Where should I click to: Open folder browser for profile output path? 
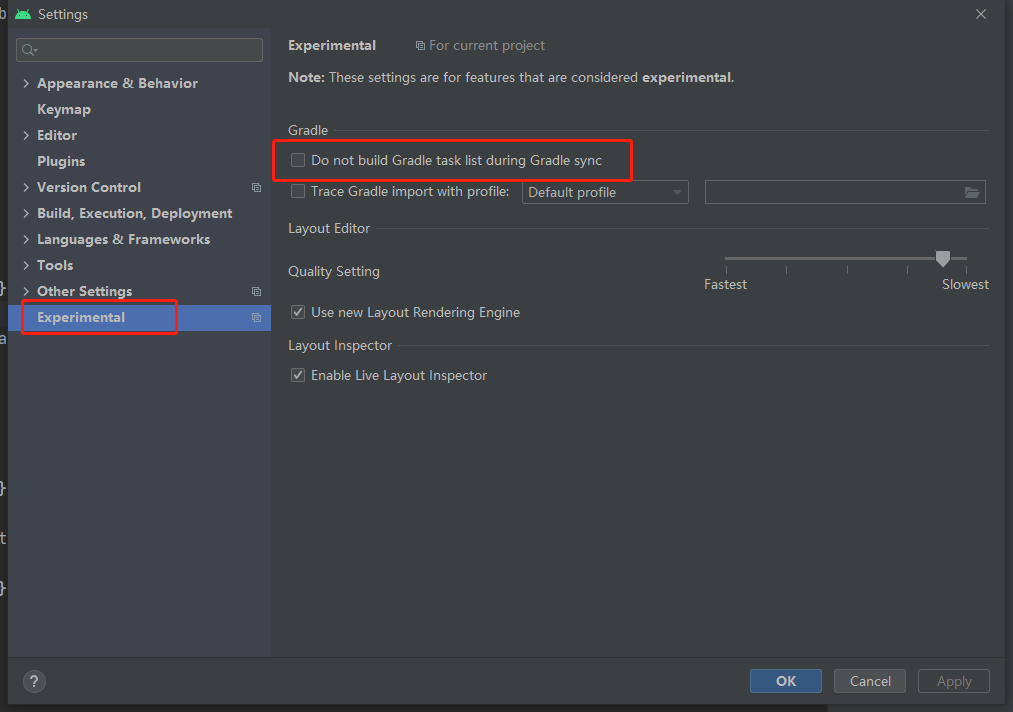972,191
